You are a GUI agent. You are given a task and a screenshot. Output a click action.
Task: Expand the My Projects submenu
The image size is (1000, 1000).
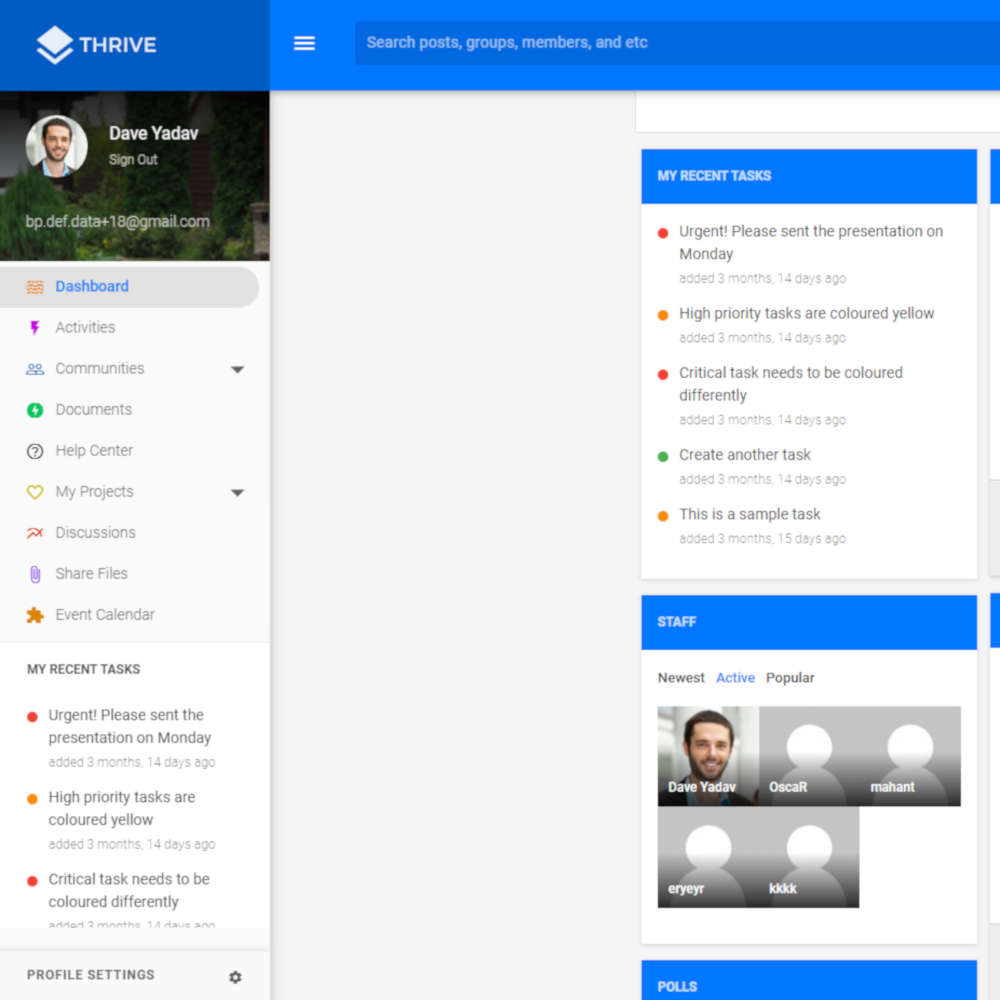tap(238, 491)
